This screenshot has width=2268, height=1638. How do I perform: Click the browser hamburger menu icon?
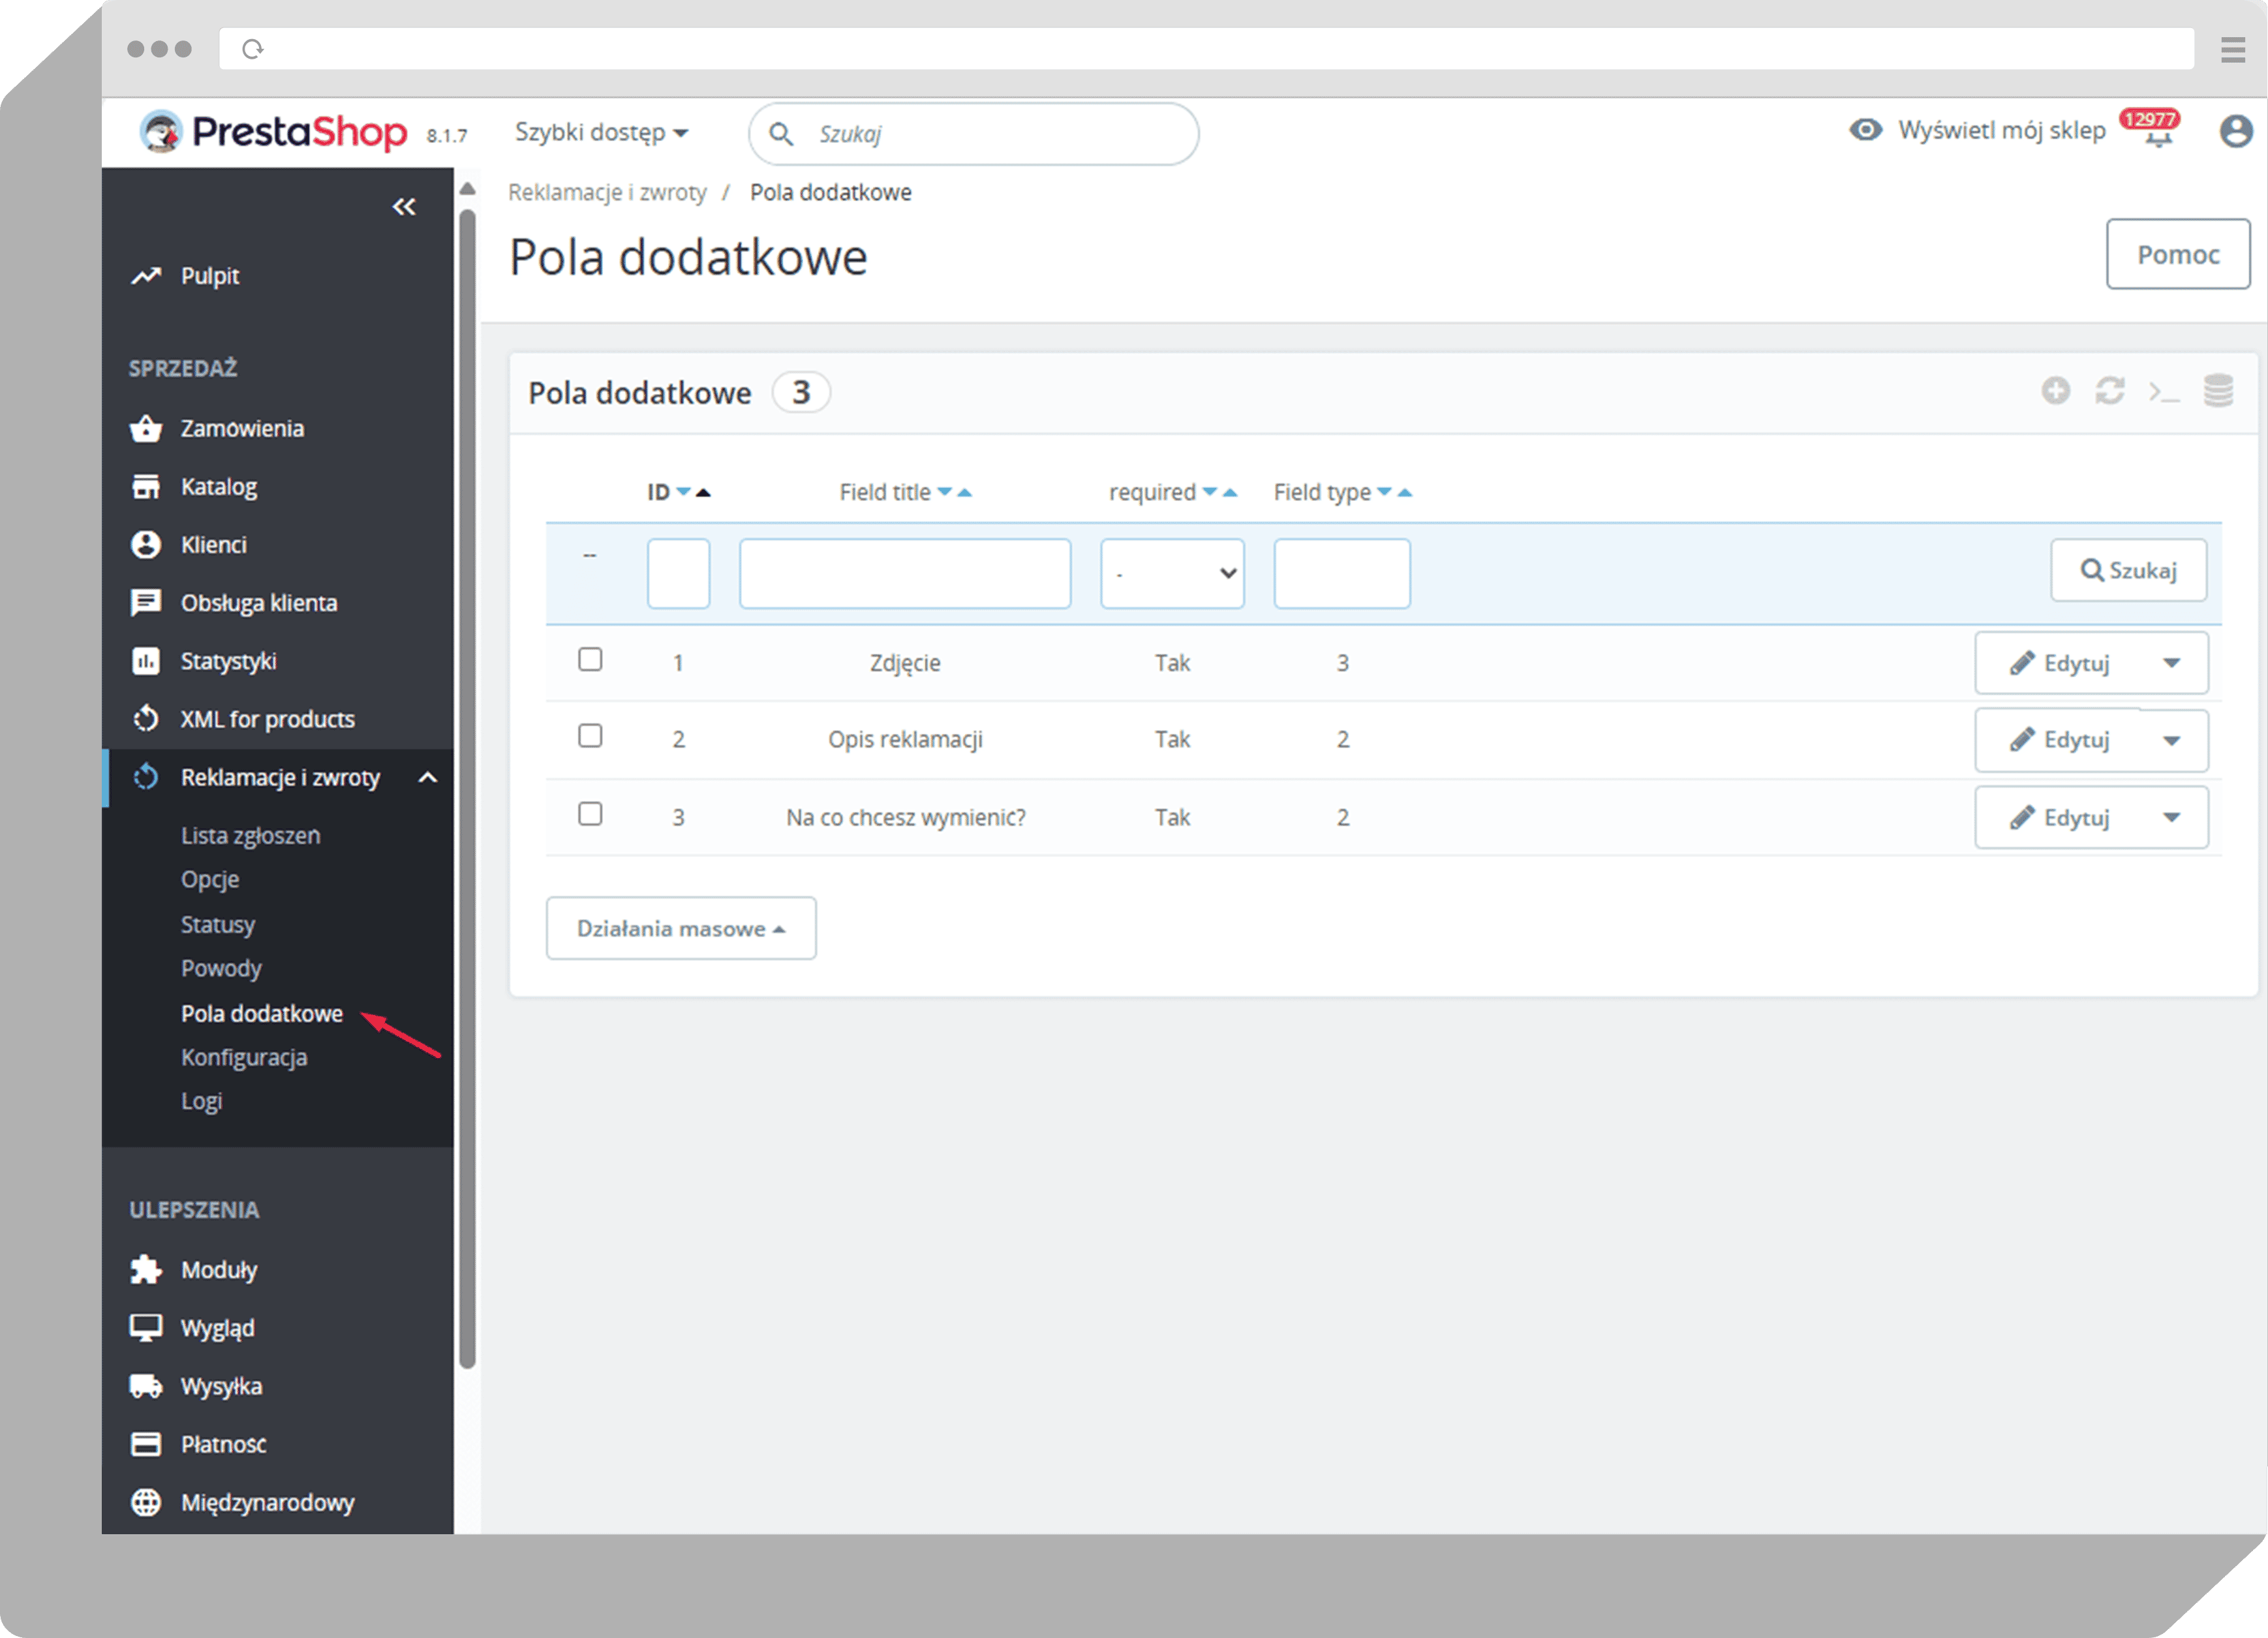click(2232, 49)
